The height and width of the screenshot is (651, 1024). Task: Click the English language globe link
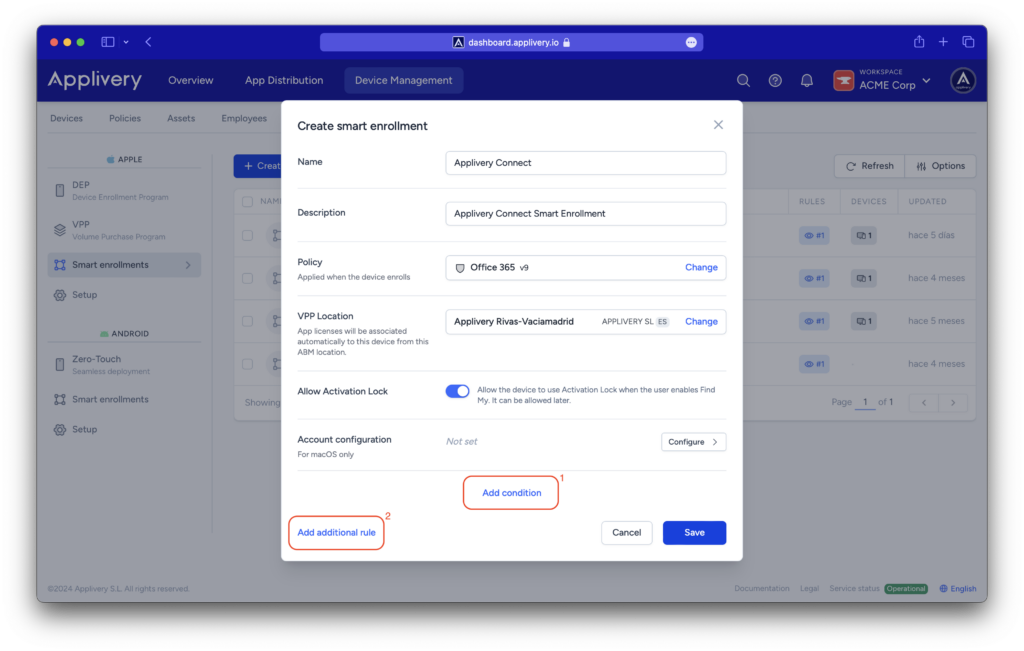pyautogui.click(x=958, y=588)
